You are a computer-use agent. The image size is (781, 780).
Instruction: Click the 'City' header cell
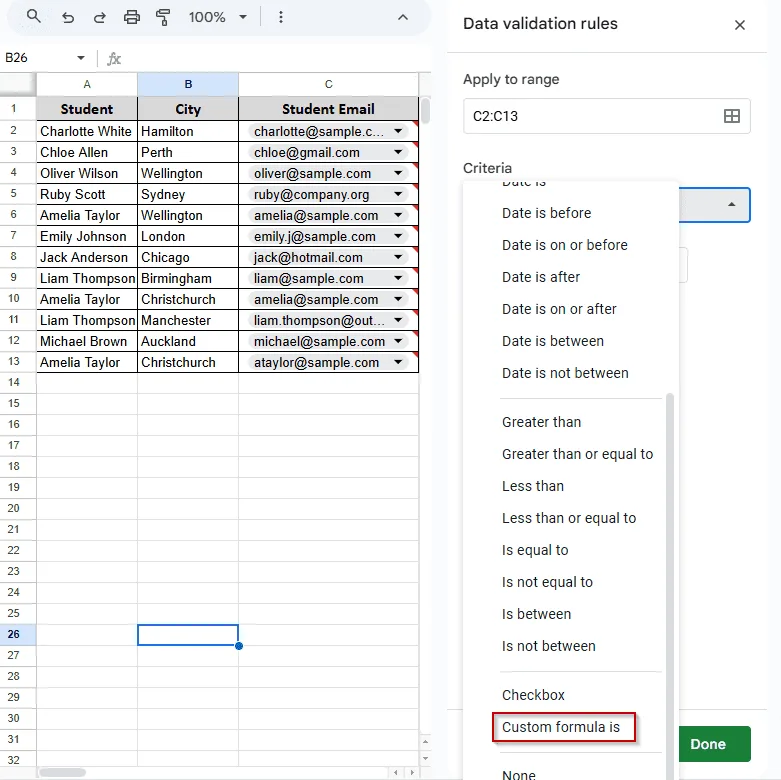click(188, 109)
